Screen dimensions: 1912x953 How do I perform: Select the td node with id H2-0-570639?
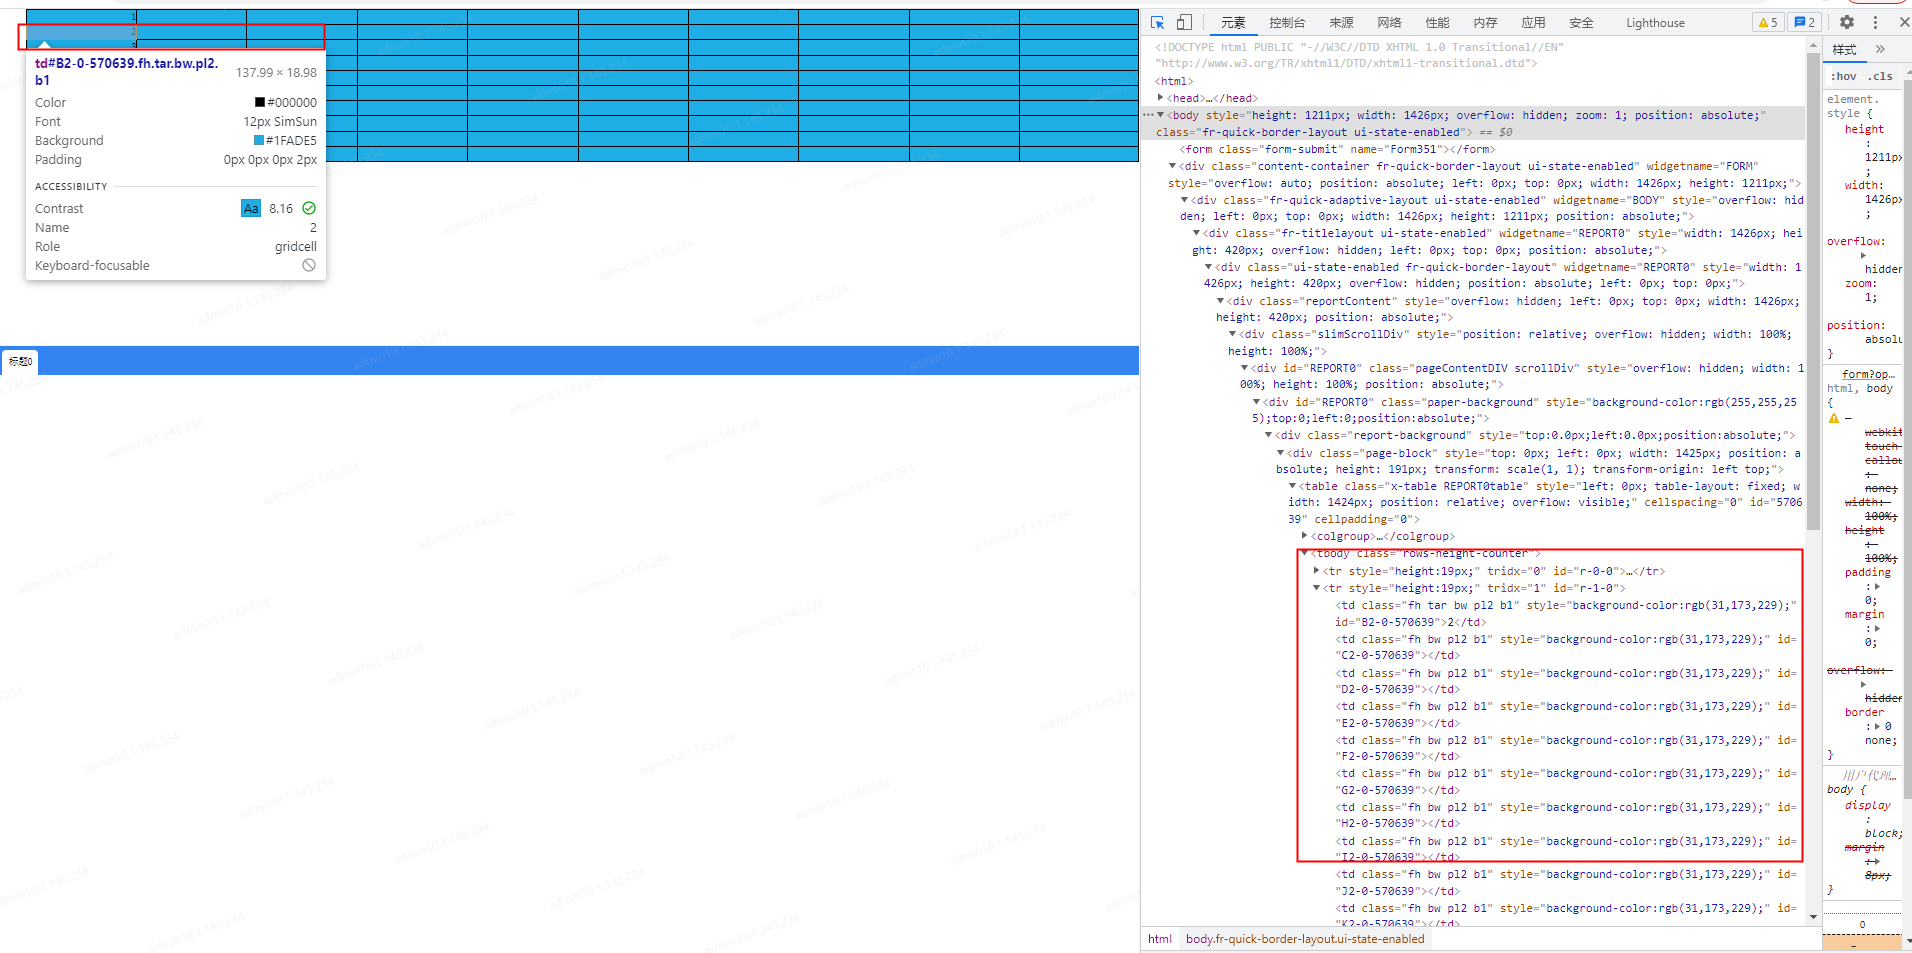tap(1566, 815)
